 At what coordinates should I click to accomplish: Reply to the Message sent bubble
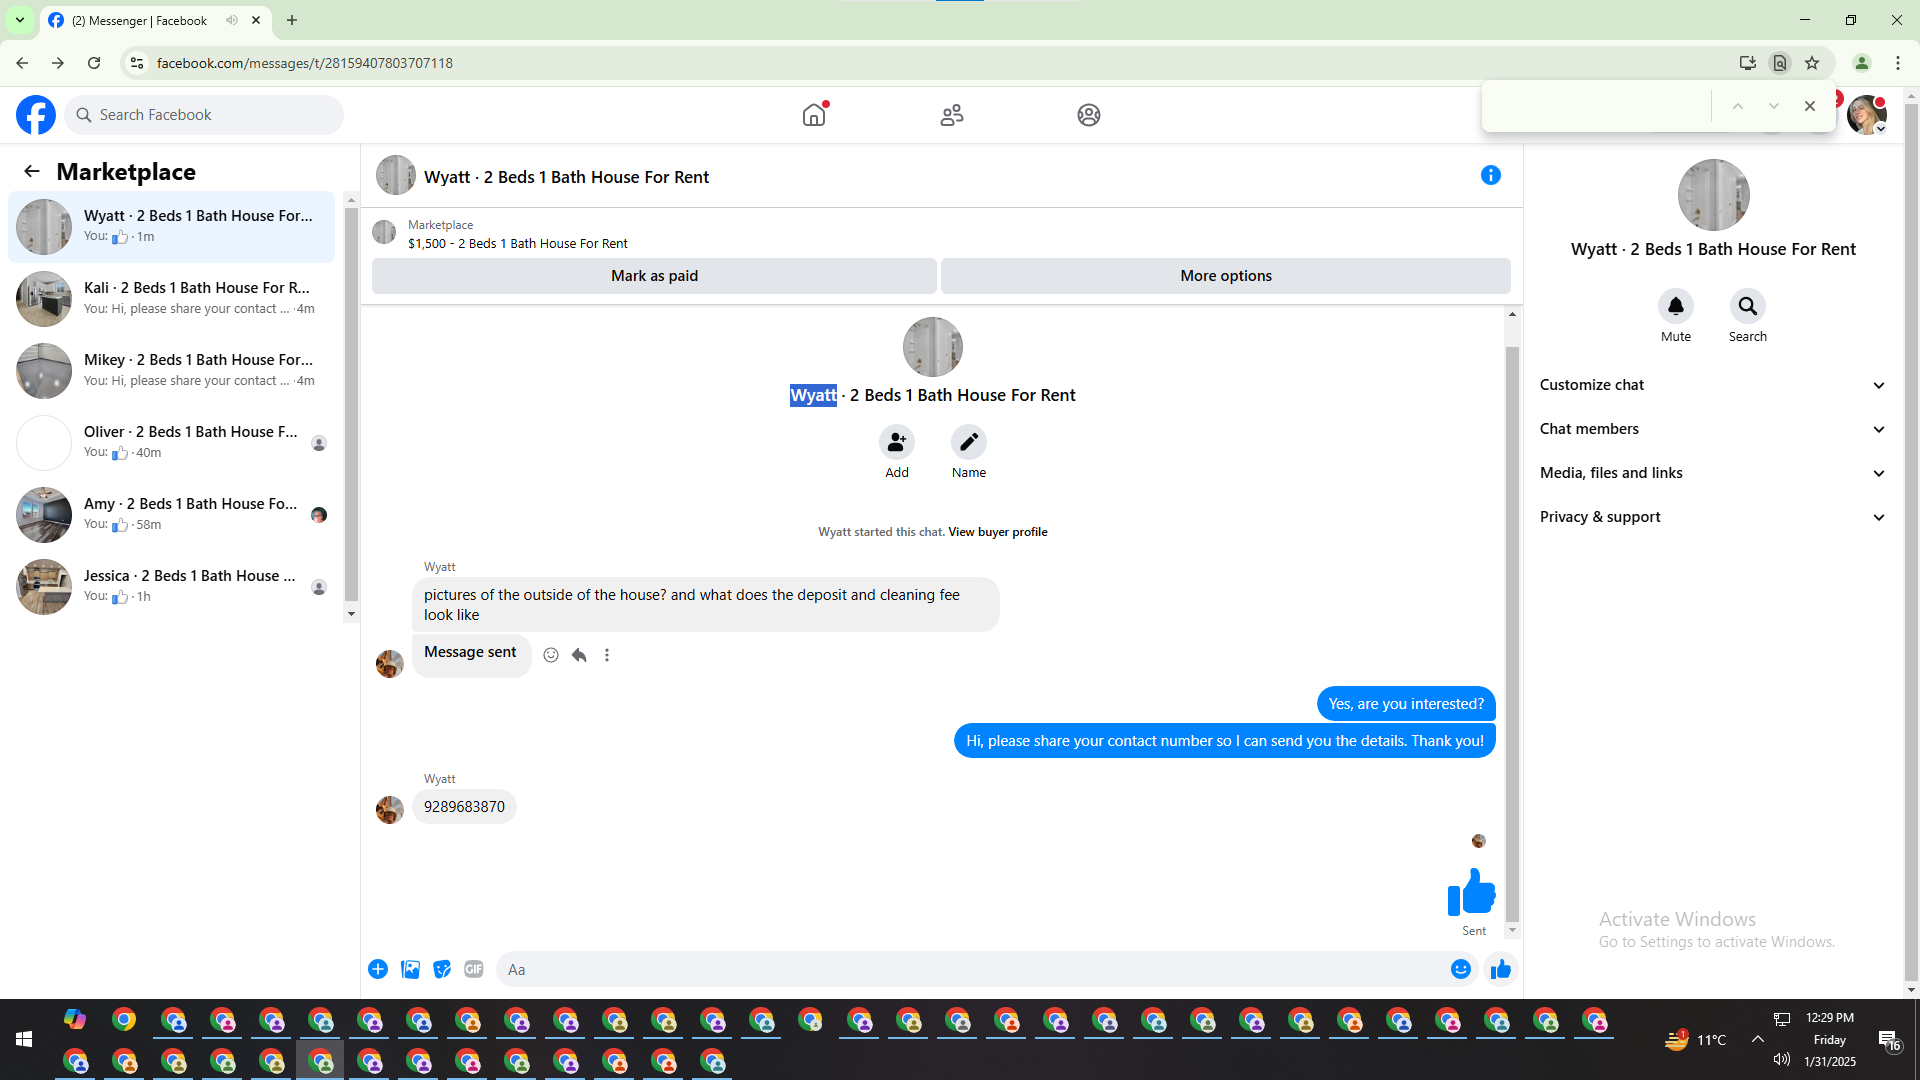(579, 655)
